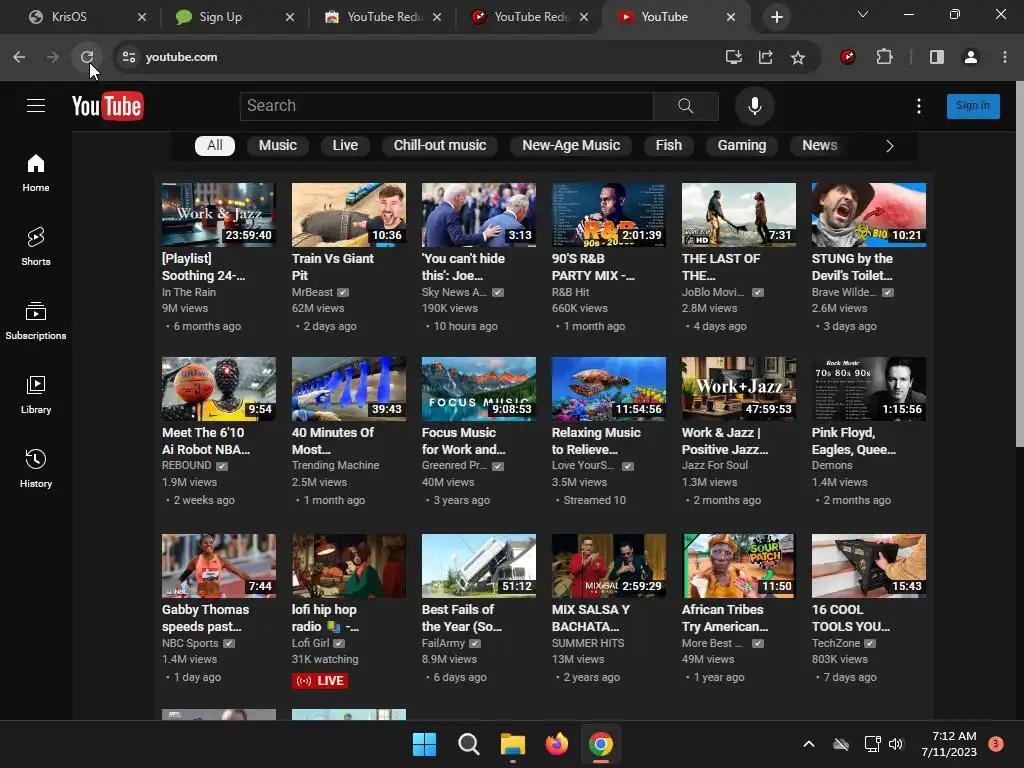Open African Tribes 11:50 thumbnail
Viewport: 1024px width, 768px height.
point(739,566)
